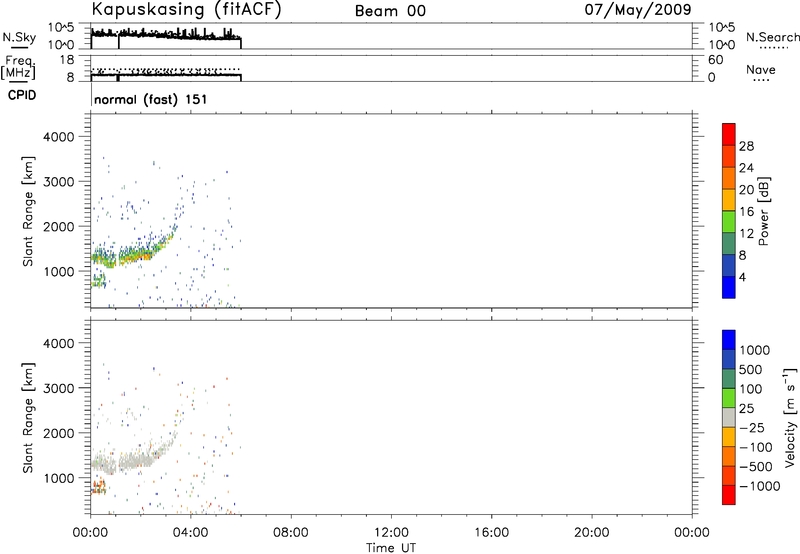Click the 'normal (fast) 151' mode text
The image size is (800, 554).
click(x=151, y=99)
